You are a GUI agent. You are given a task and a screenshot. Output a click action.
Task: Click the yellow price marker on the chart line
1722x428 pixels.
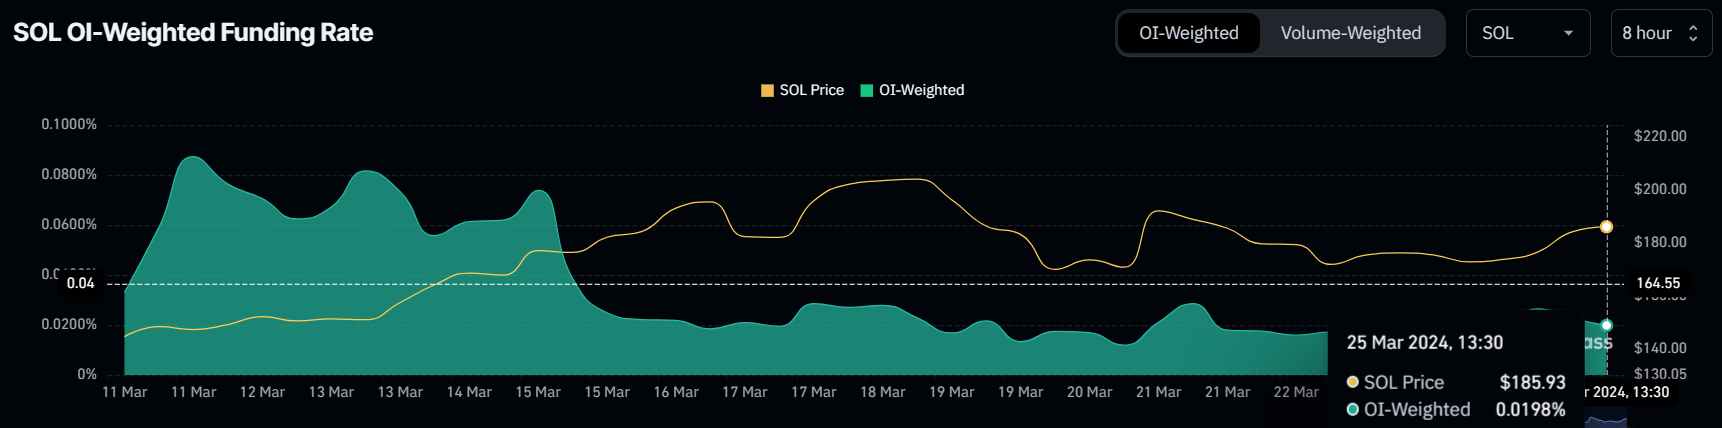tap(1606, 227)
